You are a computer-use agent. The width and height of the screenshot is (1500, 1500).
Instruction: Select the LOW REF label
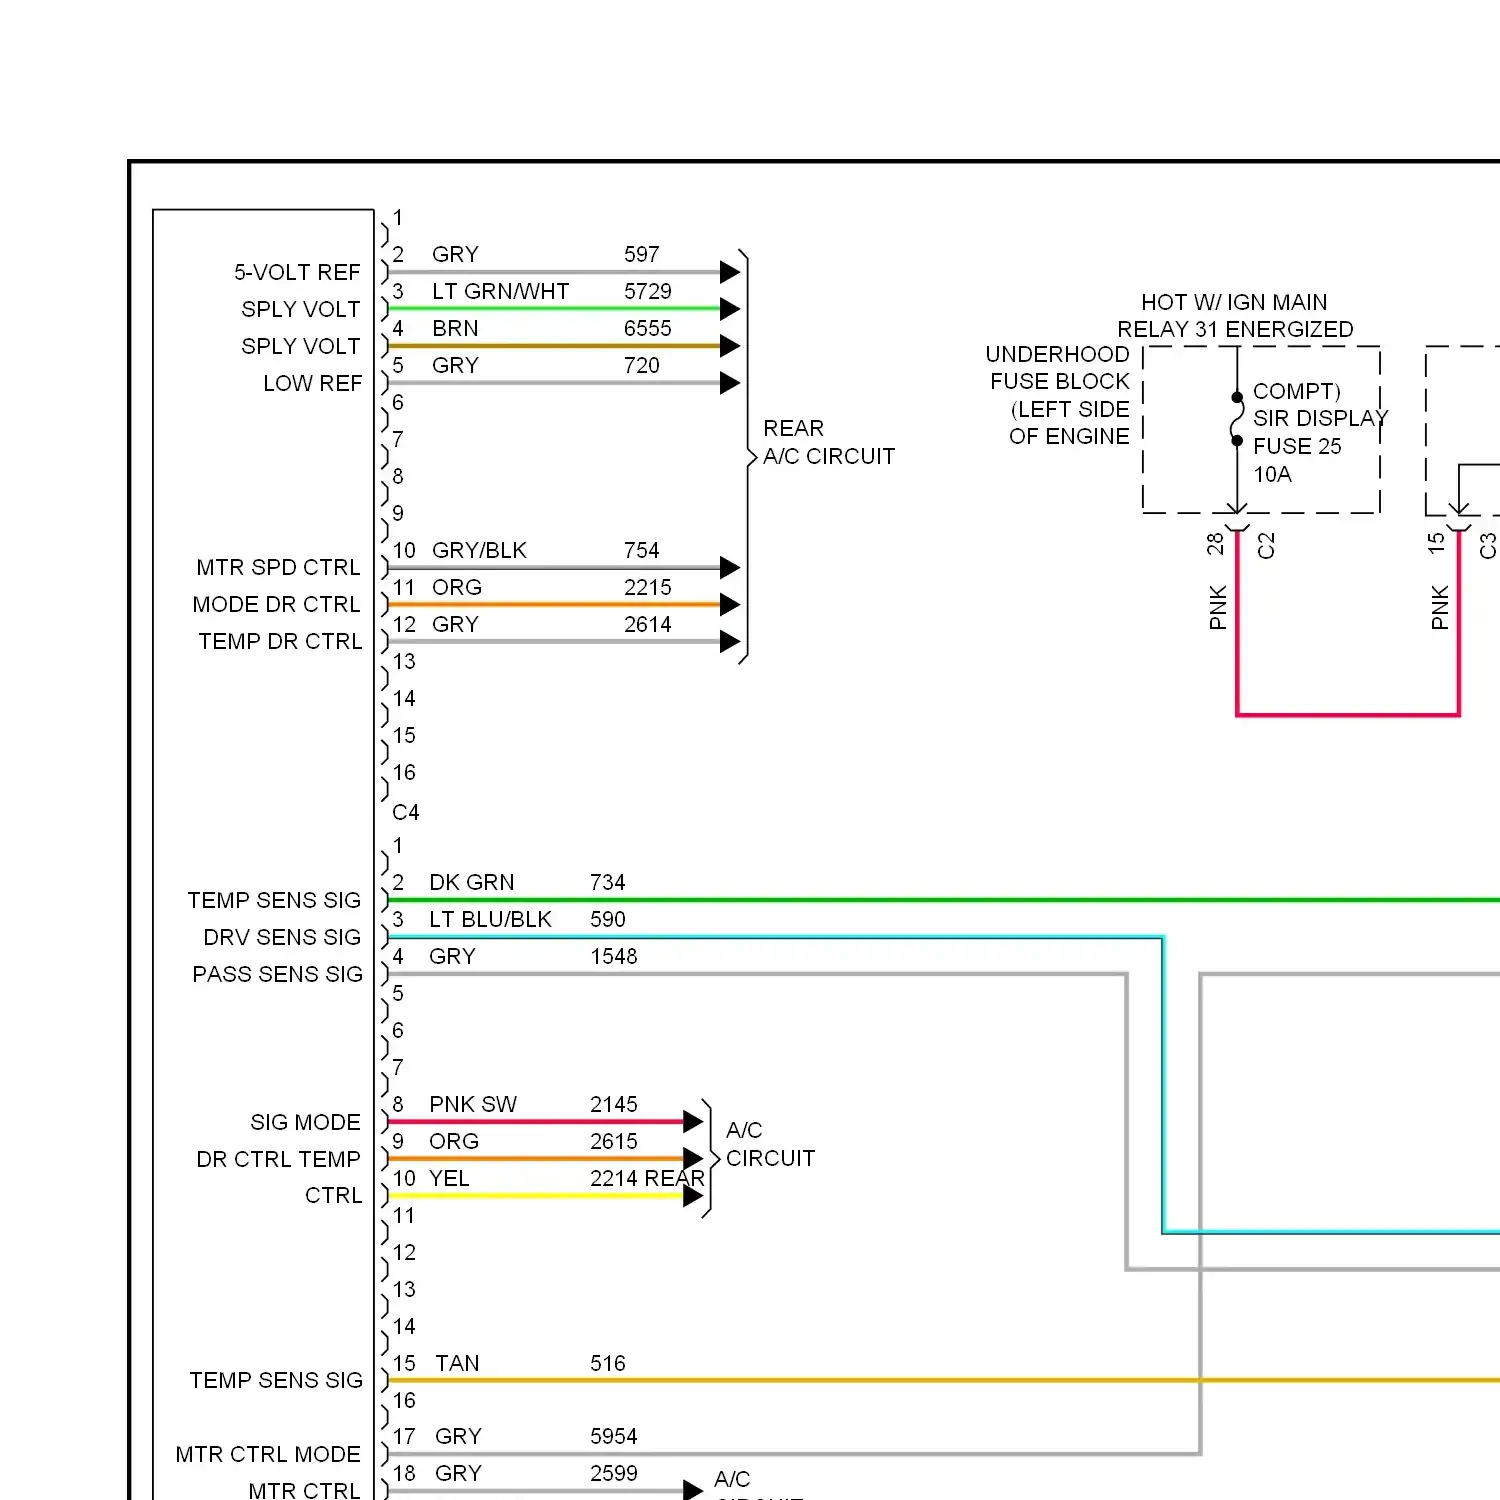[312, 384]
